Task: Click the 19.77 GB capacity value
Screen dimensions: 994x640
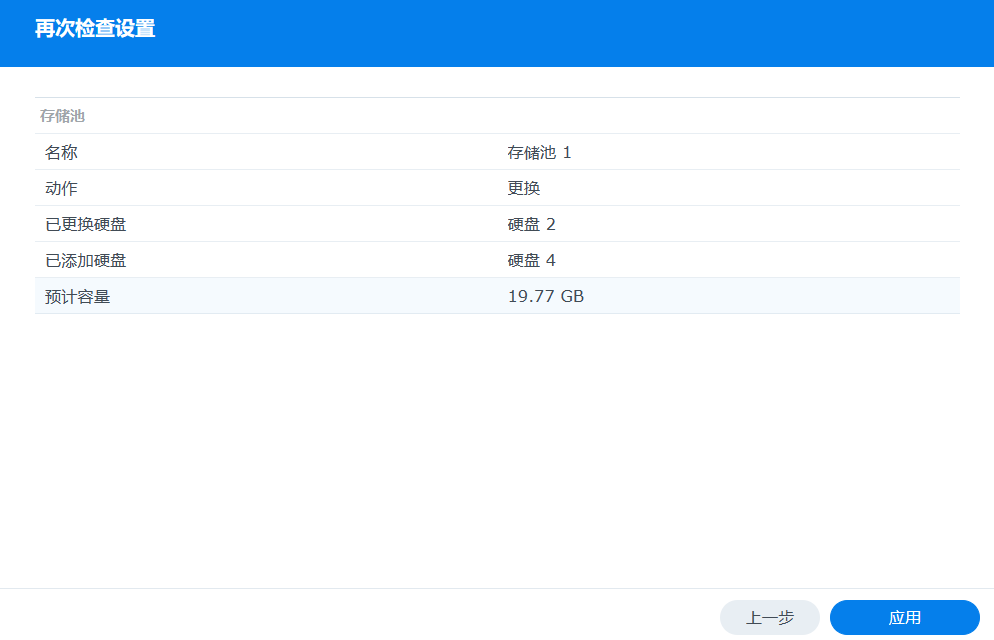Action: 546,297
